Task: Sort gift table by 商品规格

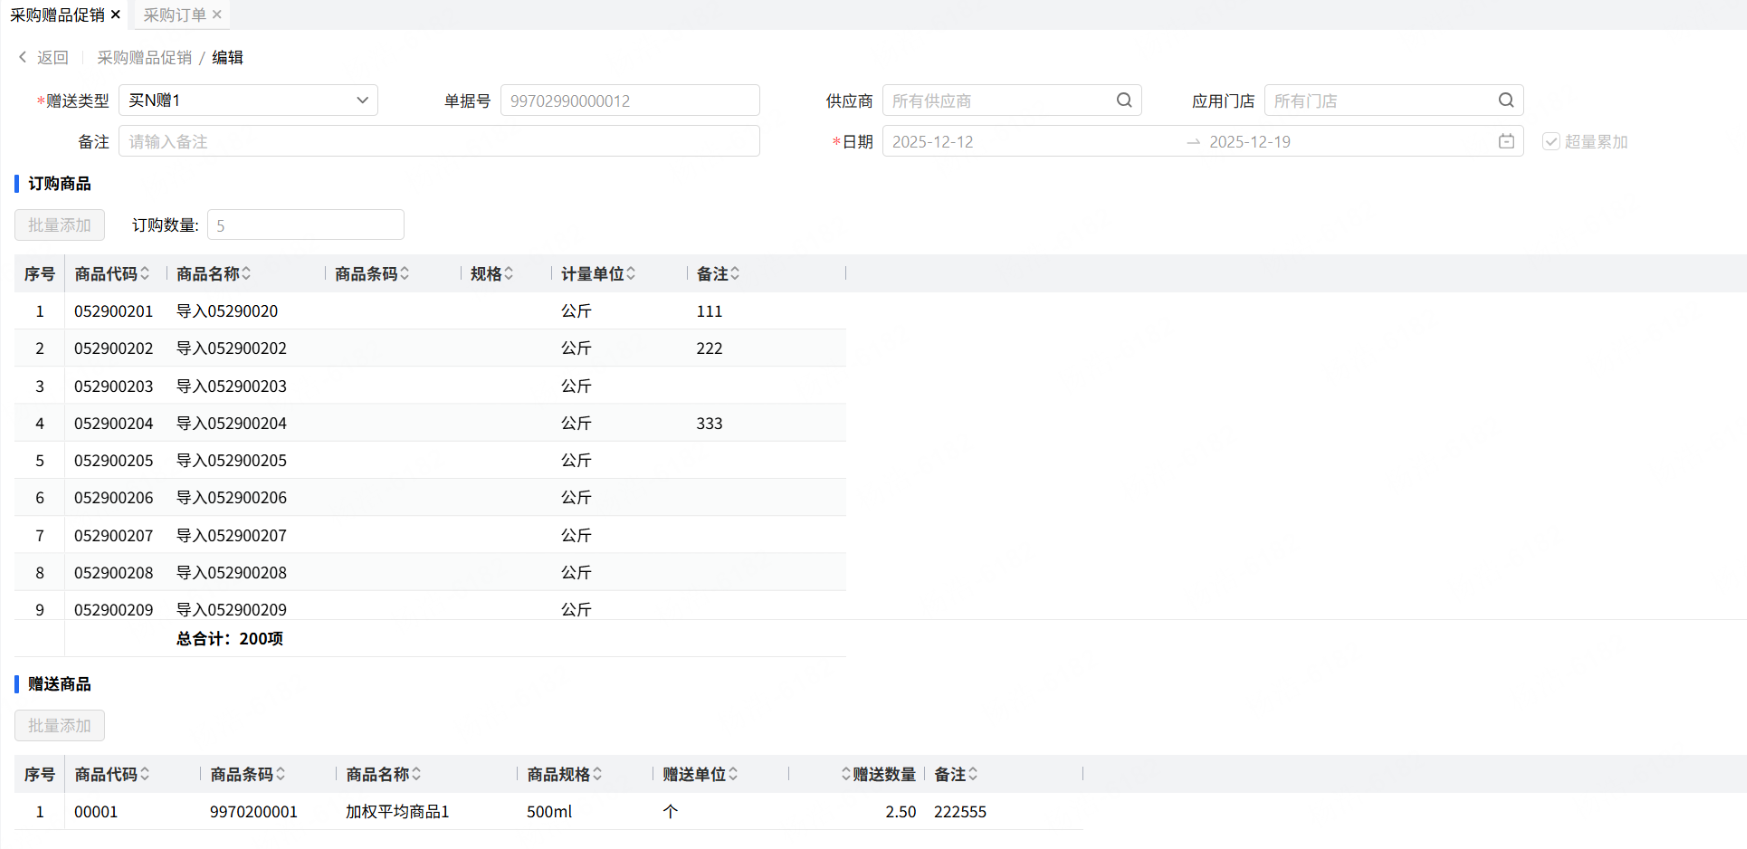Action: pyautogui.click(x=597, y=775)
